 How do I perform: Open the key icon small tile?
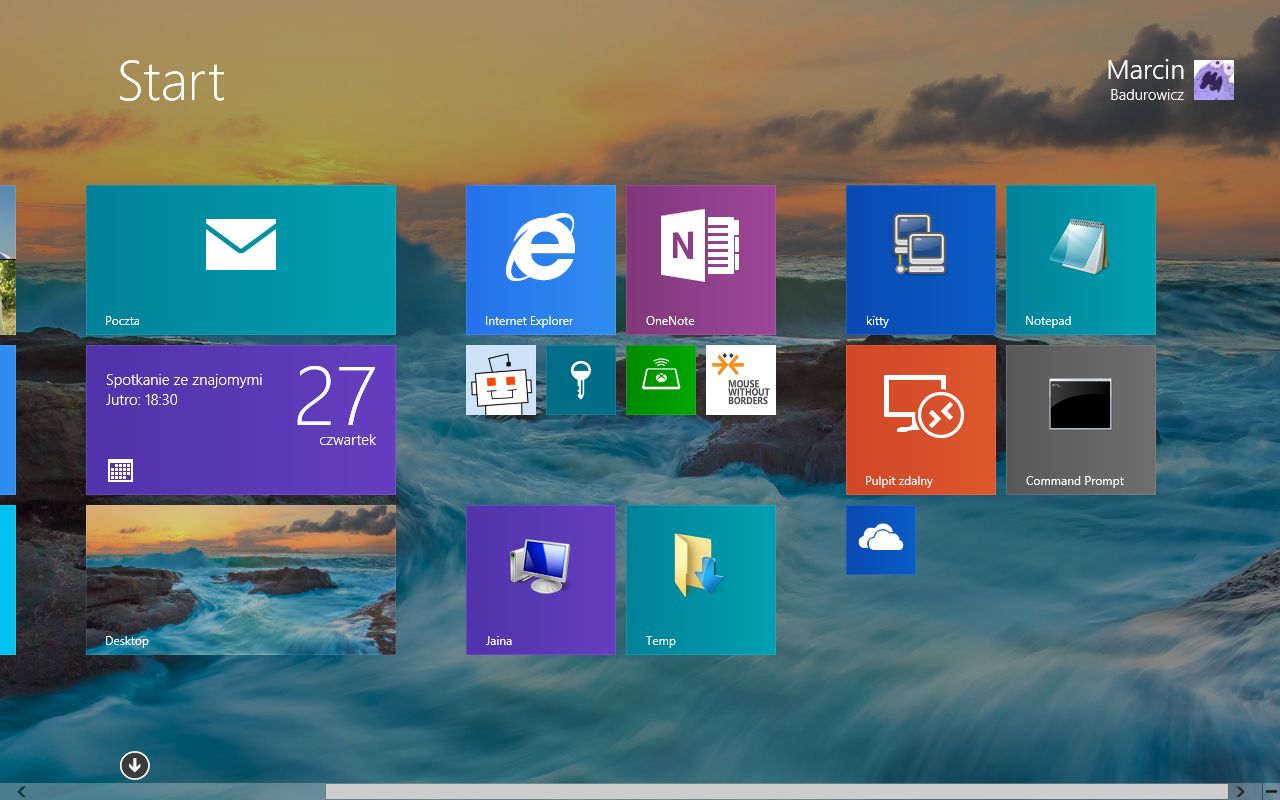(581, 380)
